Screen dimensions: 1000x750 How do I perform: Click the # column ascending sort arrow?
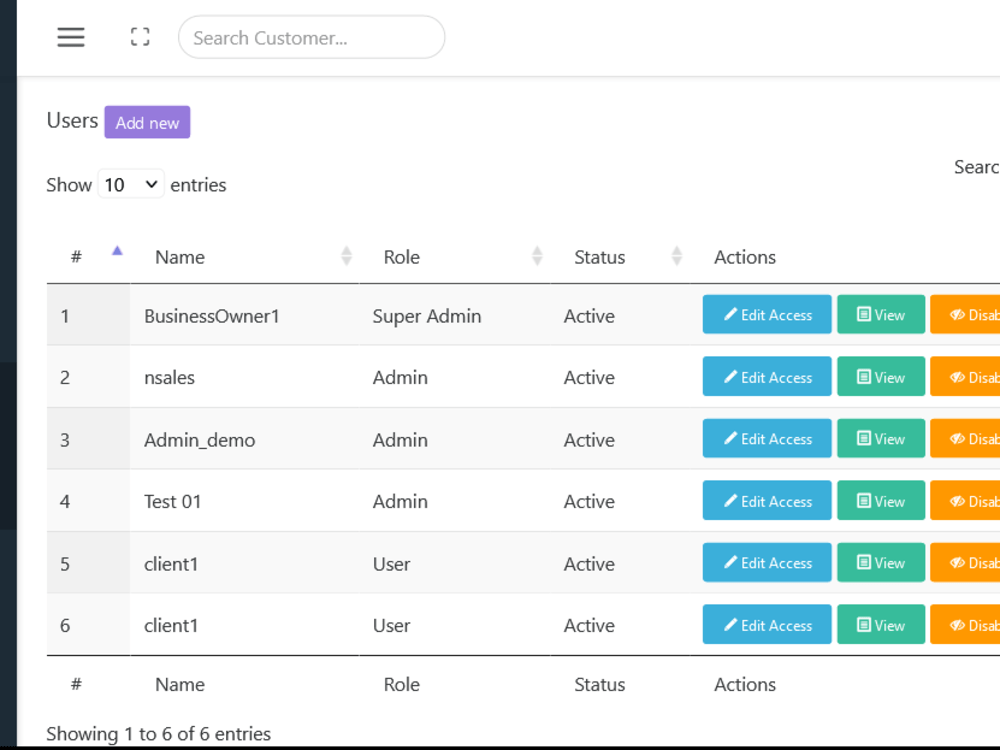click(117, 251)
